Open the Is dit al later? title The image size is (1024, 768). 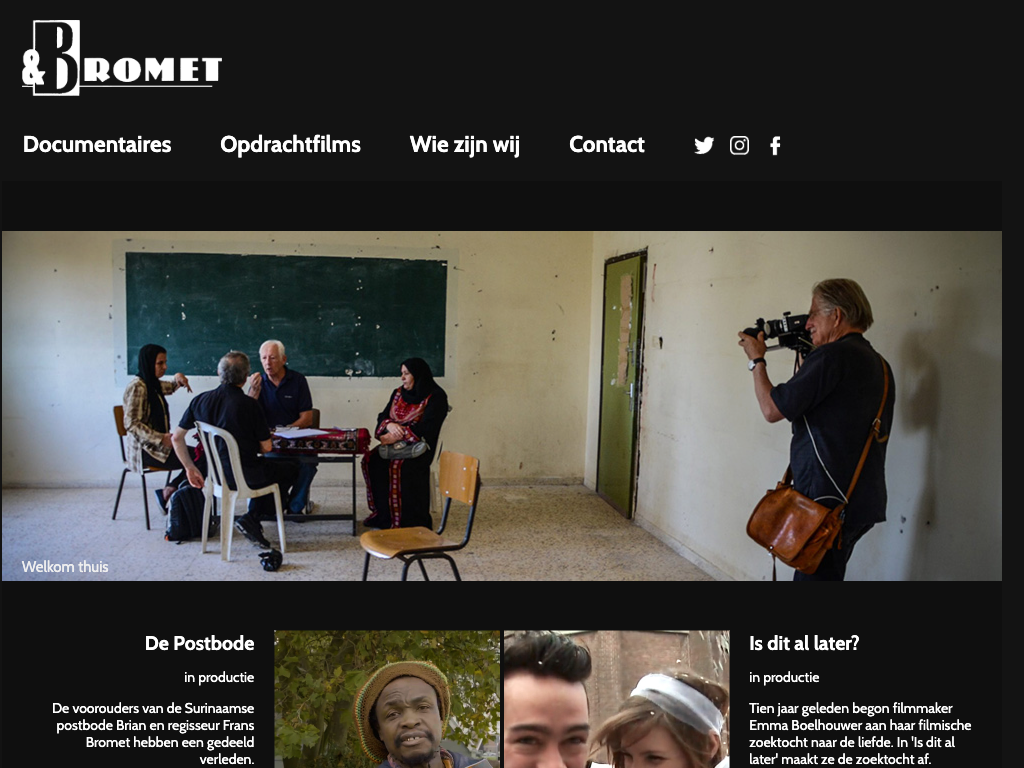click(804, 643)
